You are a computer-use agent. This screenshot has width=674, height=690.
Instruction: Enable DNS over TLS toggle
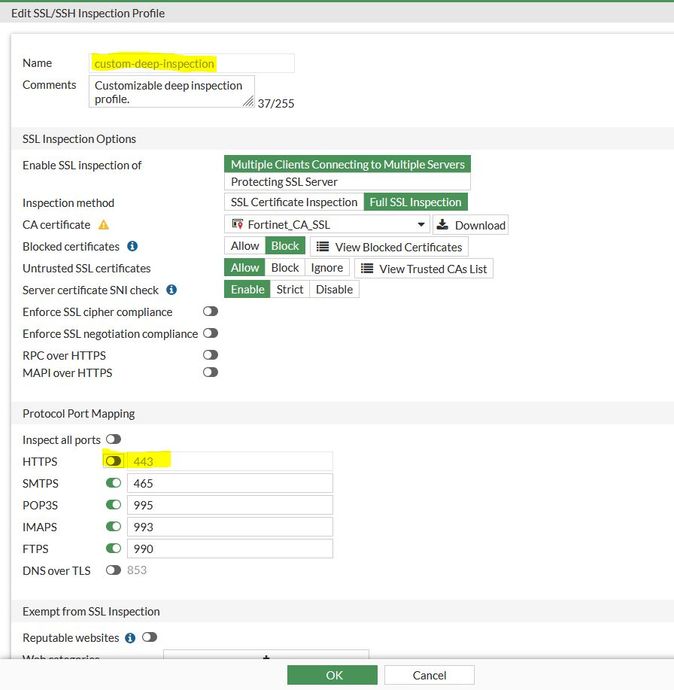pyautogui.click(x=113, y=570)
